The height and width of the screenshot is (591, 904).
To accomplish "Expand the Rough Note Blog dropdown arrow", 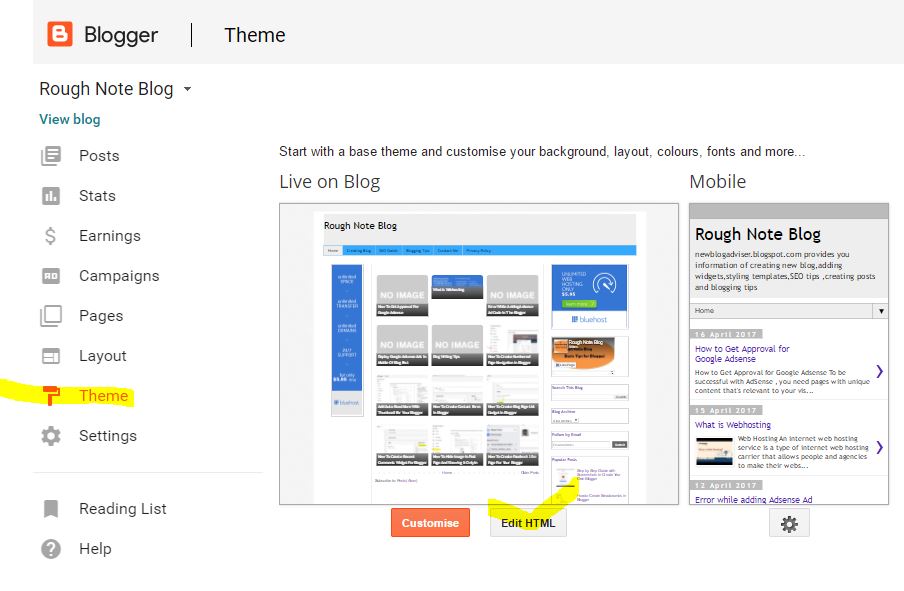I will click(x=187, y=89).
